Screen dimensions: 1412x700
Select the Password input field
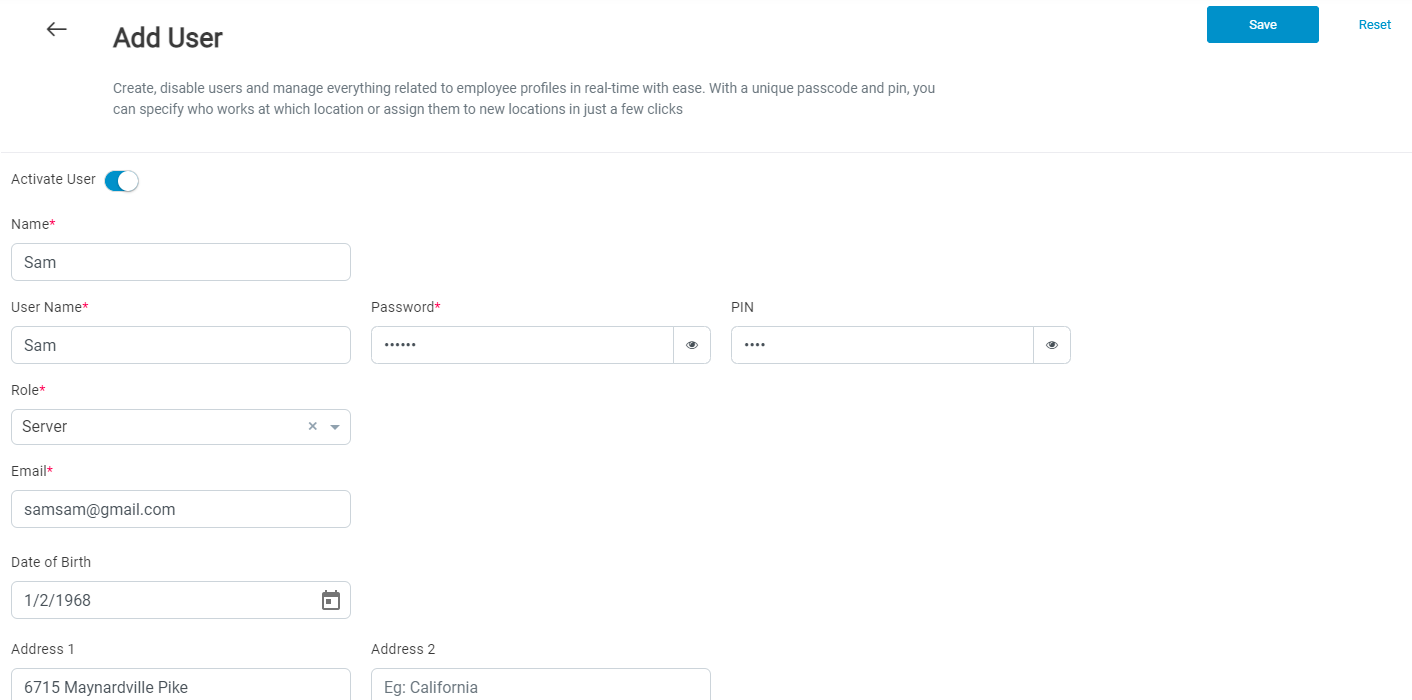(x=522, y=345)
